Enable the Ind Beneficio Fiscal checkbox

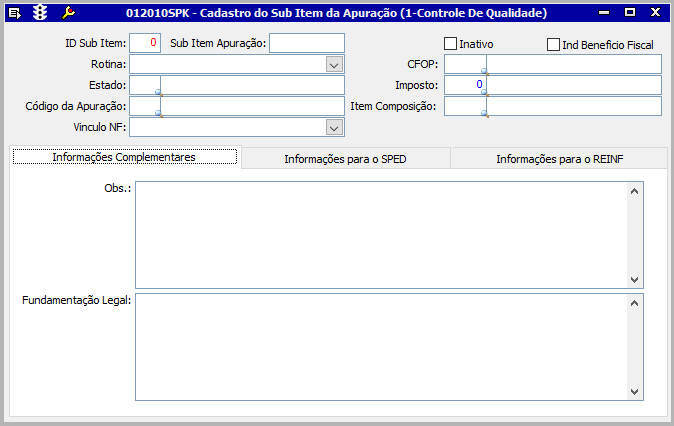[x=553, y=44]
